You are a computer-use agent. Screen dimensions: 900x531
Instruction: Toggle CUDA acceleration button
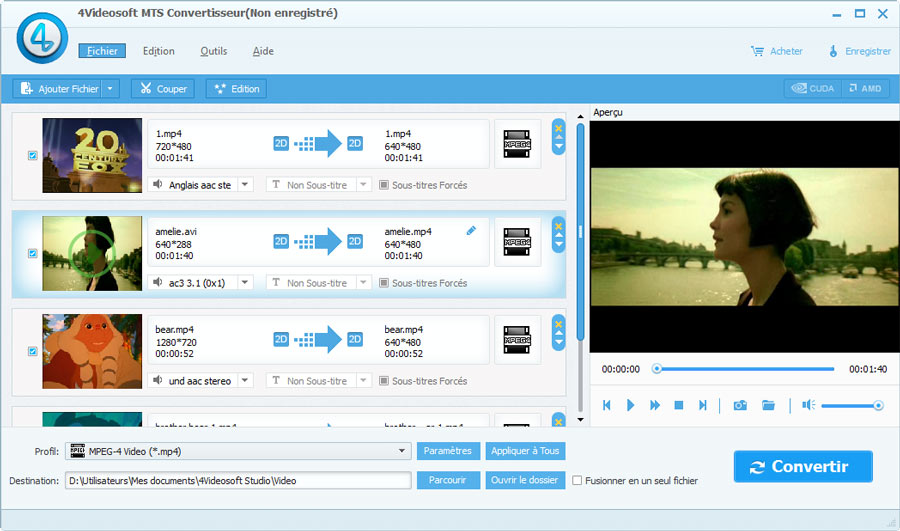[x=812, y=89]
